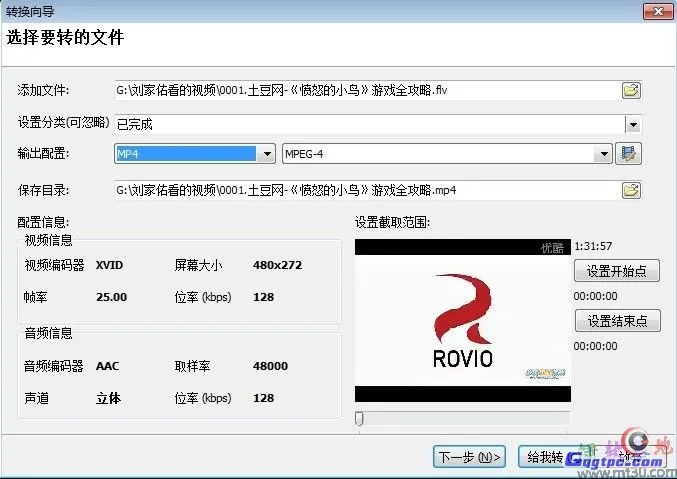Click the clip range slider handle

pos(359,418)
